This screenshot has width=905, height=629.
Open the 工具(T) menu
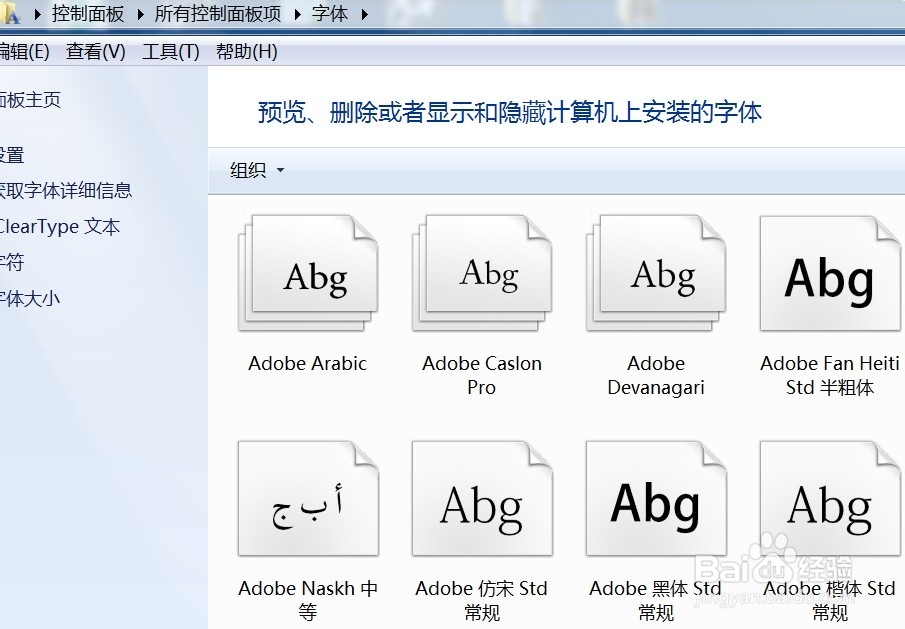coord(169,51)
